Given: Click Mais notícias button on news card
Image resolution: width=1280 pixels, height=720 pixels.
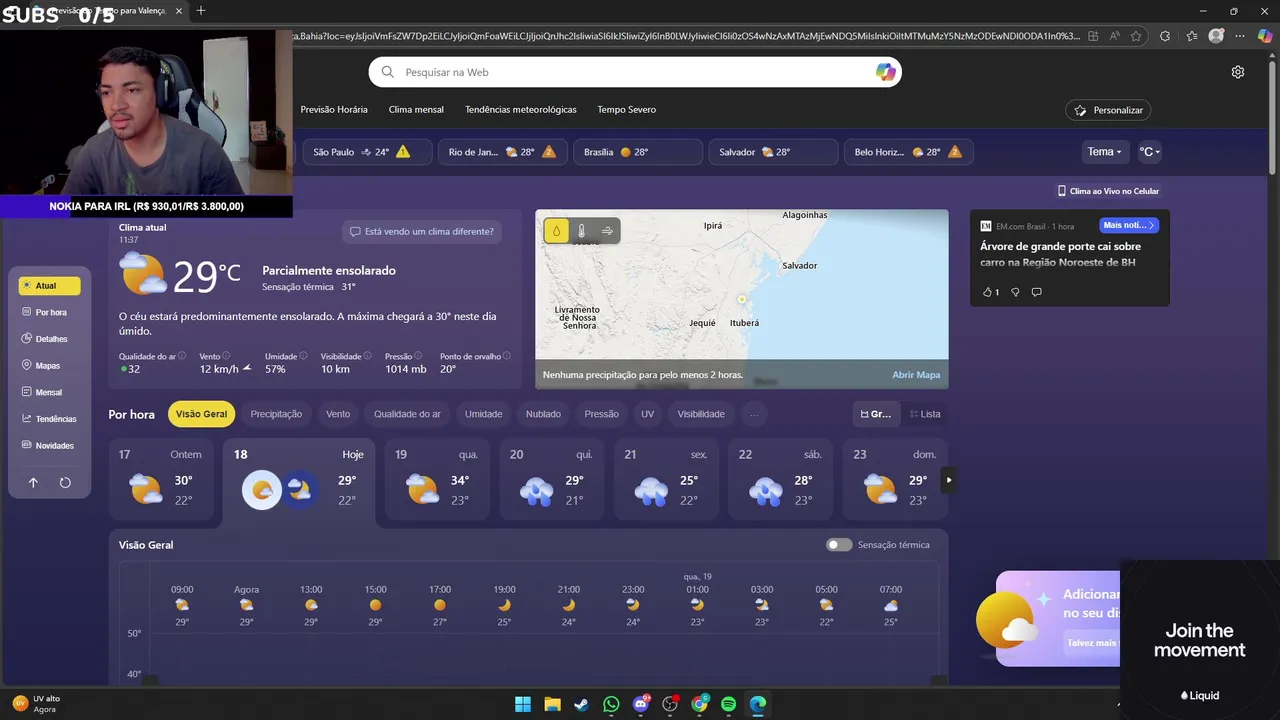Looking at the screenshot, I should (1128, 226).
